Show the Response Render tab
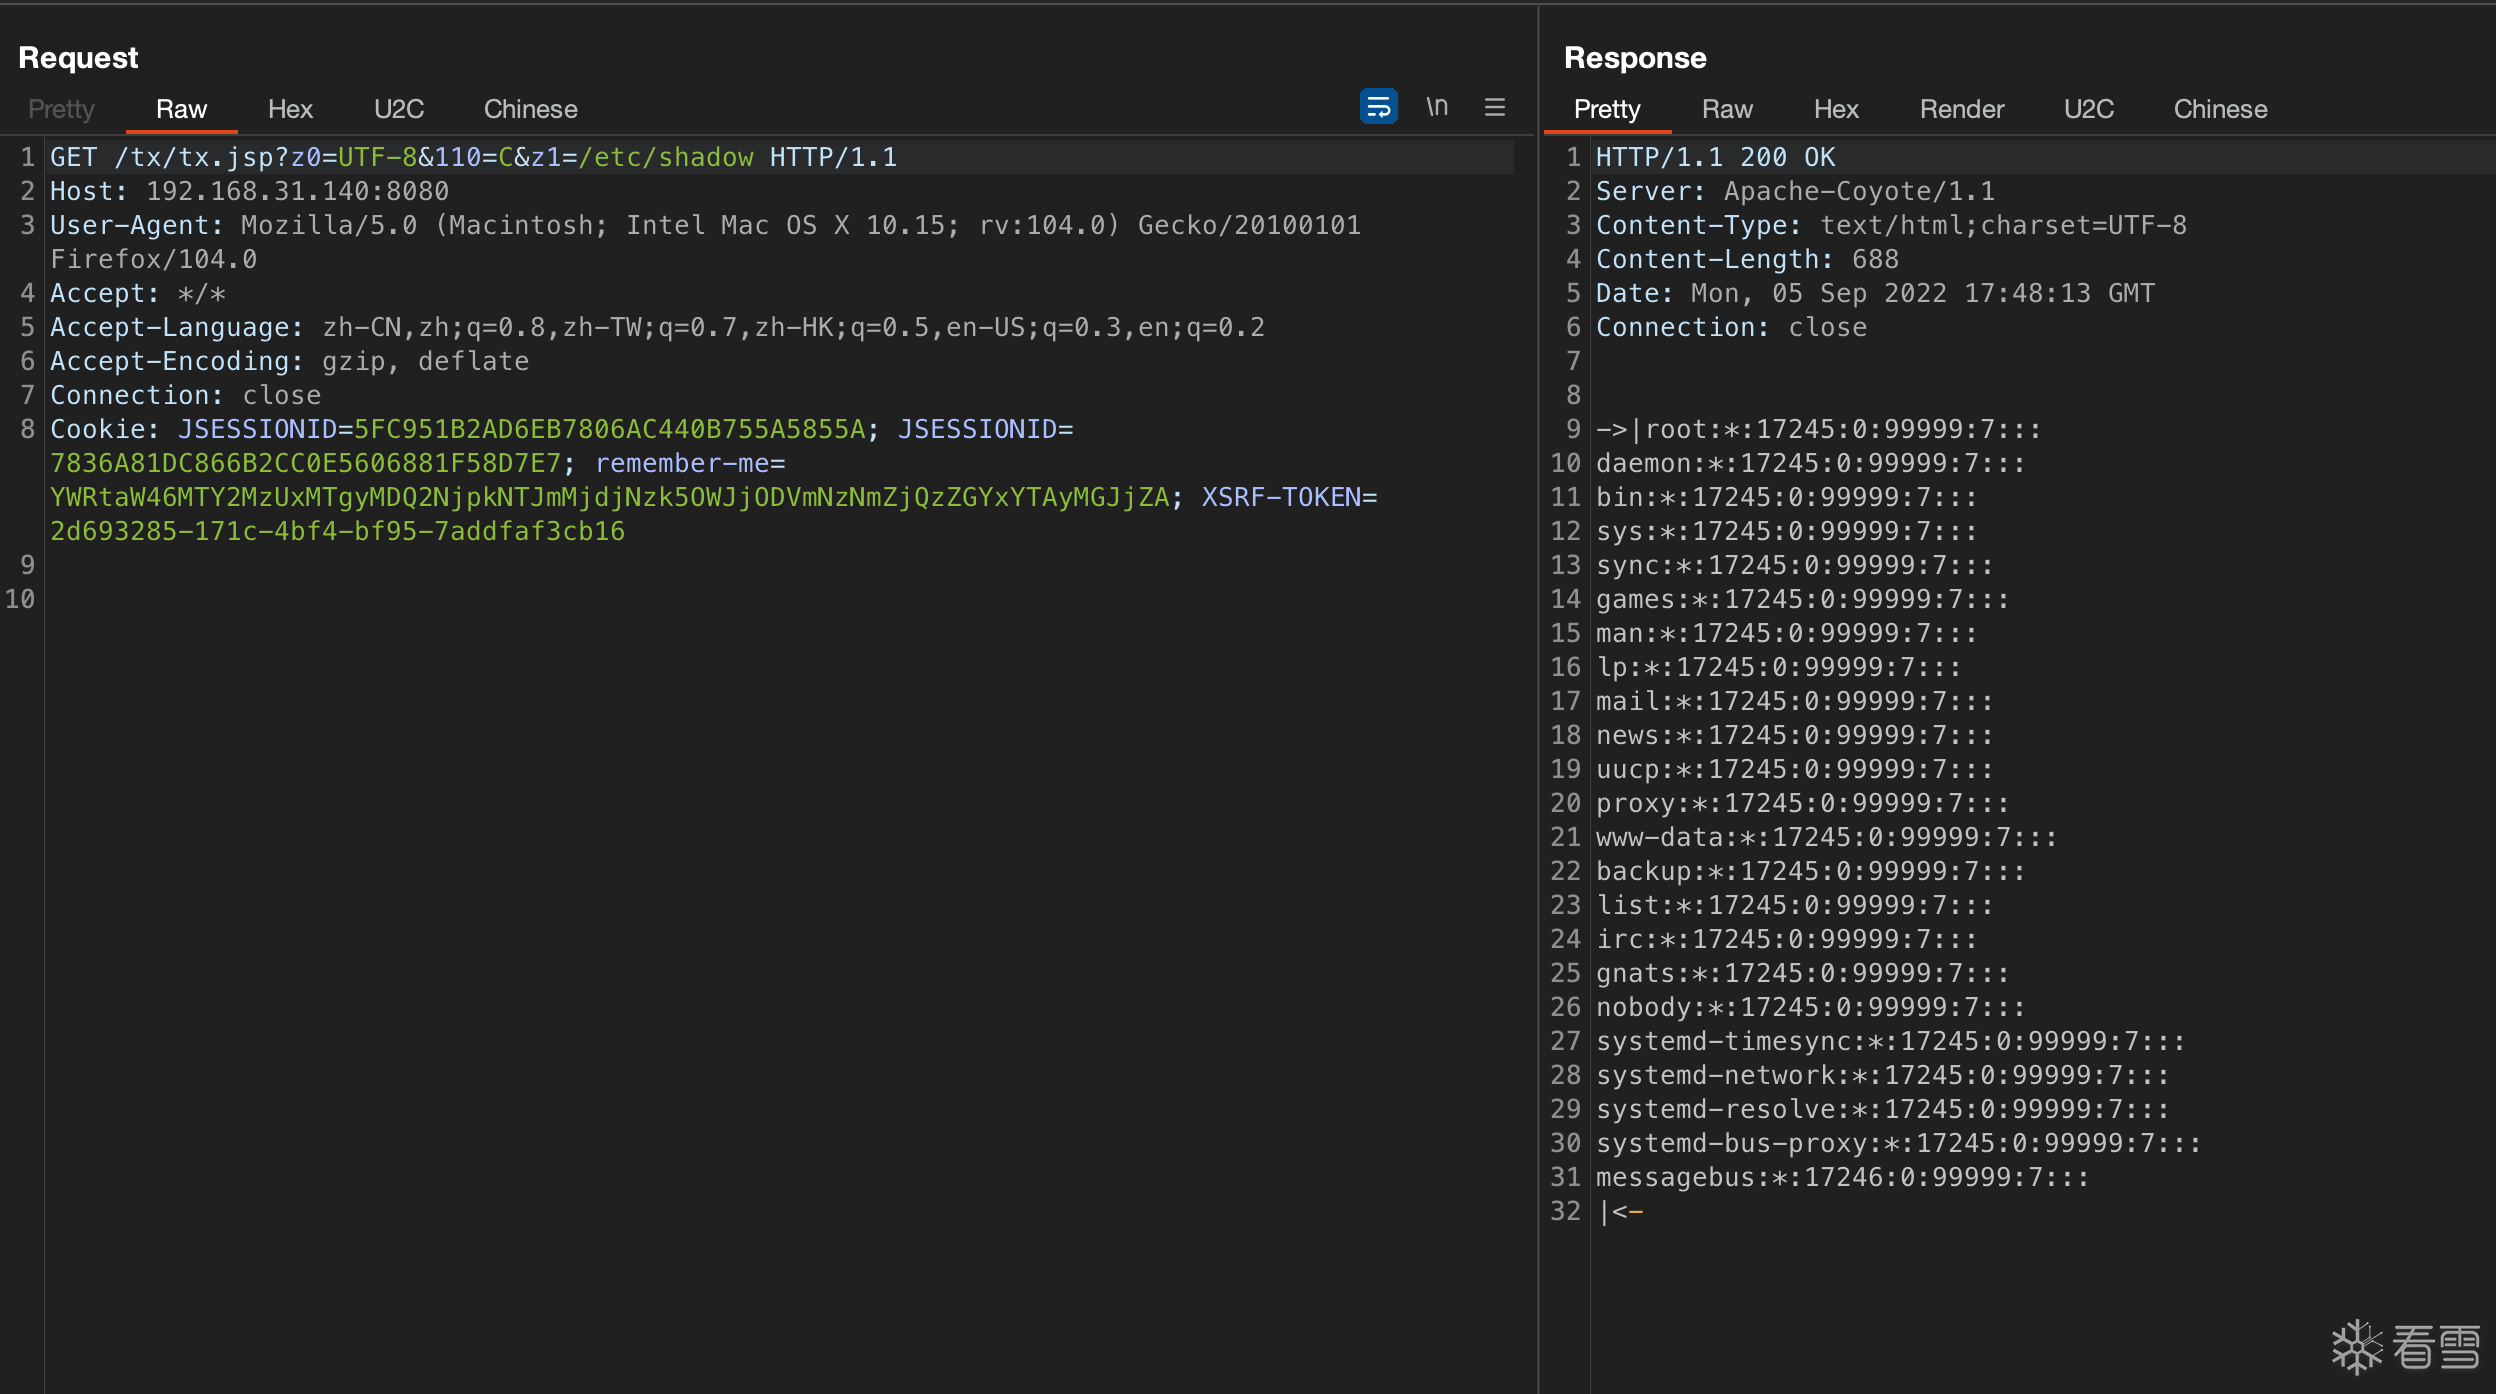Viewport: 2496px width, 1394px height. pyautogui.click(x=1961, y=109)
